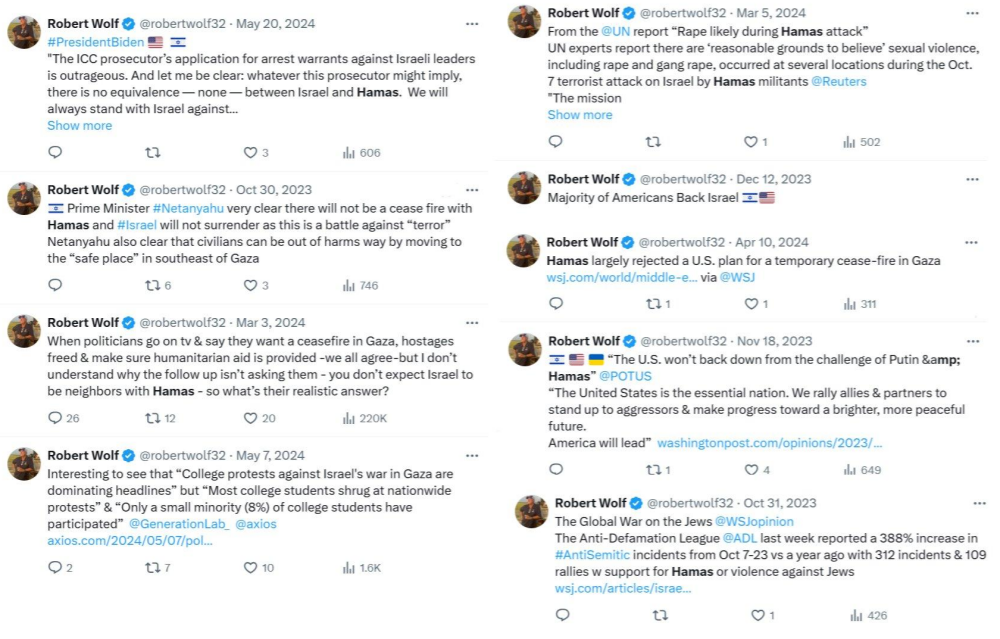Retweet the Mar 3, 2024 ceasefire tweet

click(x=153, y=418)
